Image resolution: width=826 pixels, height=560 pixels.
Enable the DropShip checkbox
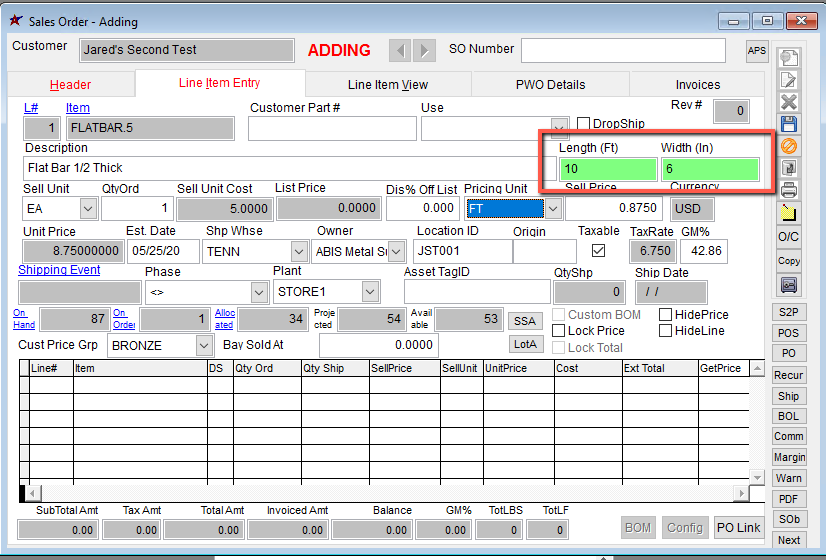(x=584, y=123)
